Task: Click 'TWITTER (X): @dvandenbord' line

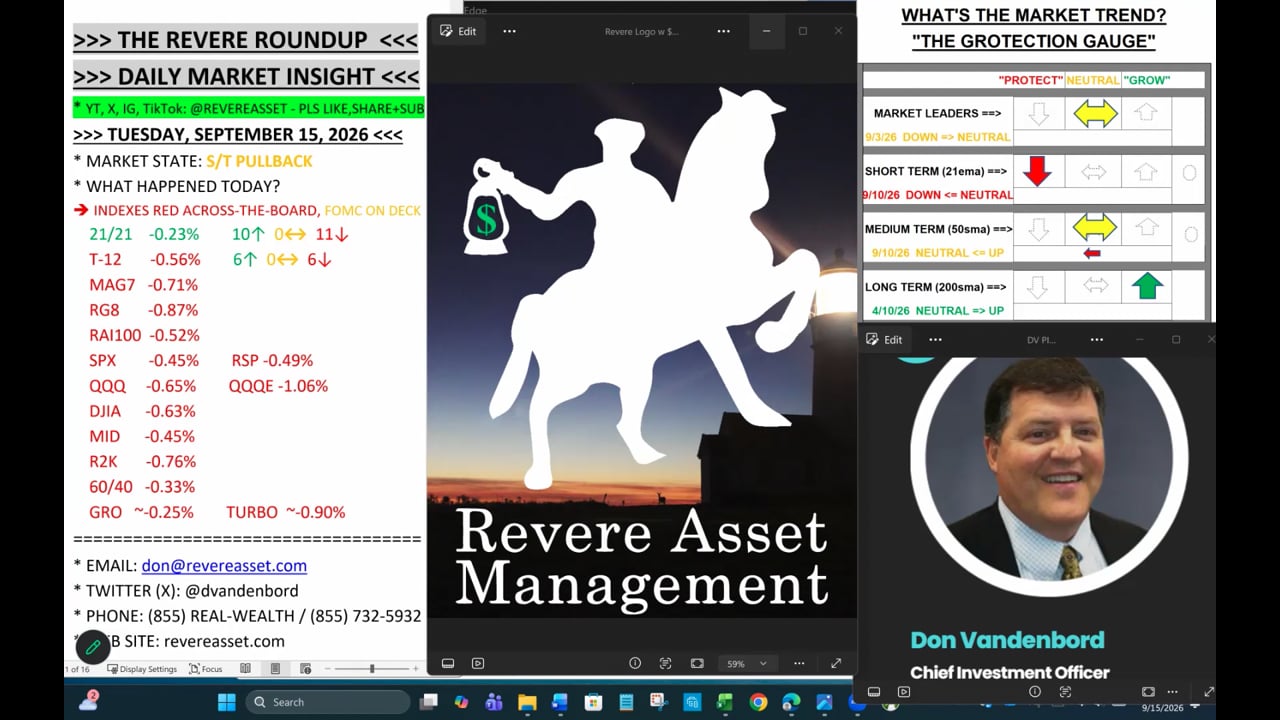Action: click(186, 590)
